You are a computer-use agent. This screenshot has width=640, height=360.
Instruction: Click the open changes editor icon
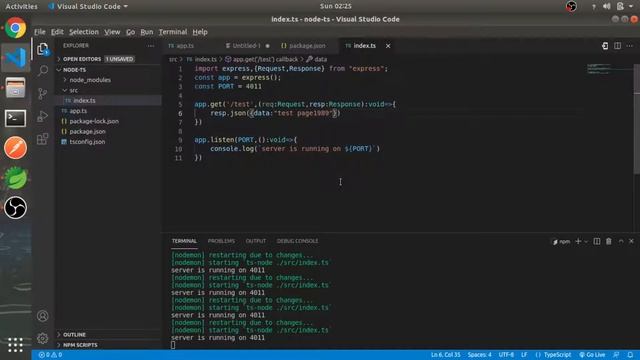605,46
